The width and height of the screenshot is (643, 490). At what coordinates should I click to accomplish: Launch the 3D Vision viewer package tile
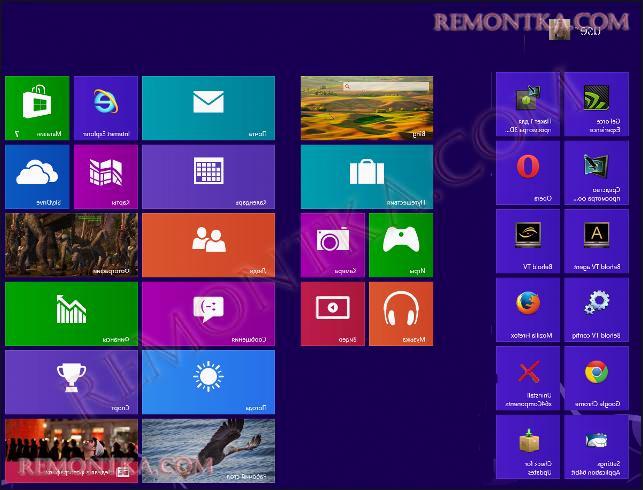pyautogui.click(x=528, y=104)
